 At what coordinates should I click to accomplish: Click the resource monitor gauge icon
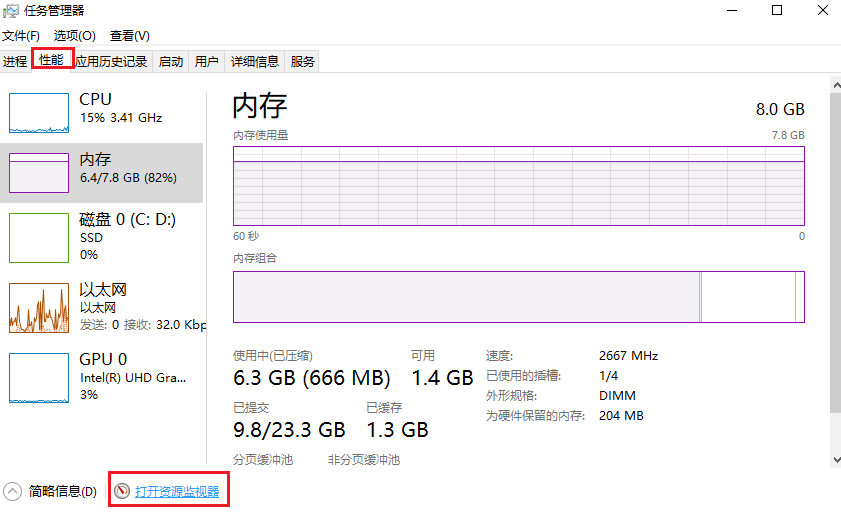point(122,491)
